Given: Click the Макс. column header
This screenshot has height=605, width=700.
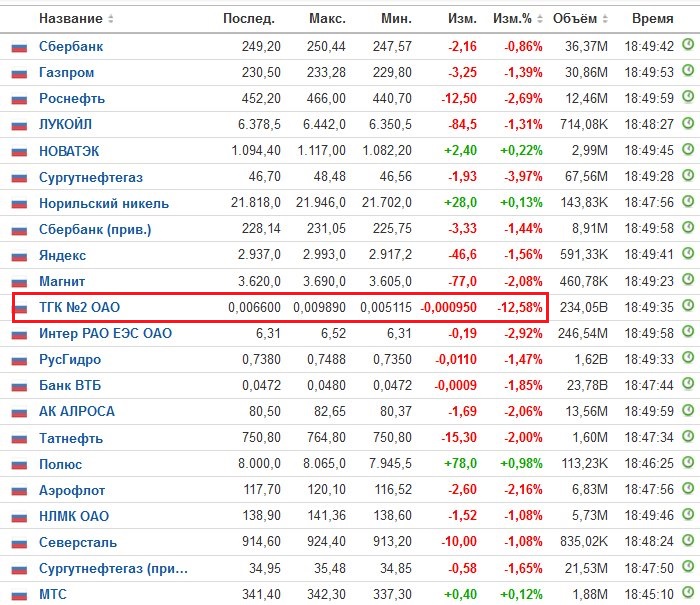Looking at the screenshot, I should point(327,19).
